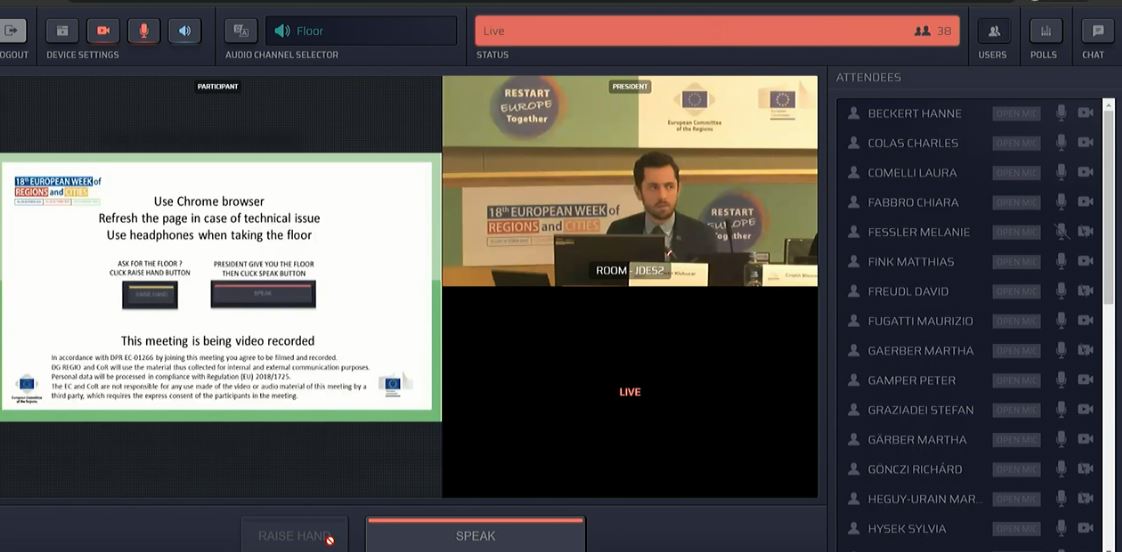Click microphone icon for Fink Matthias

(x=1061, y=261)
